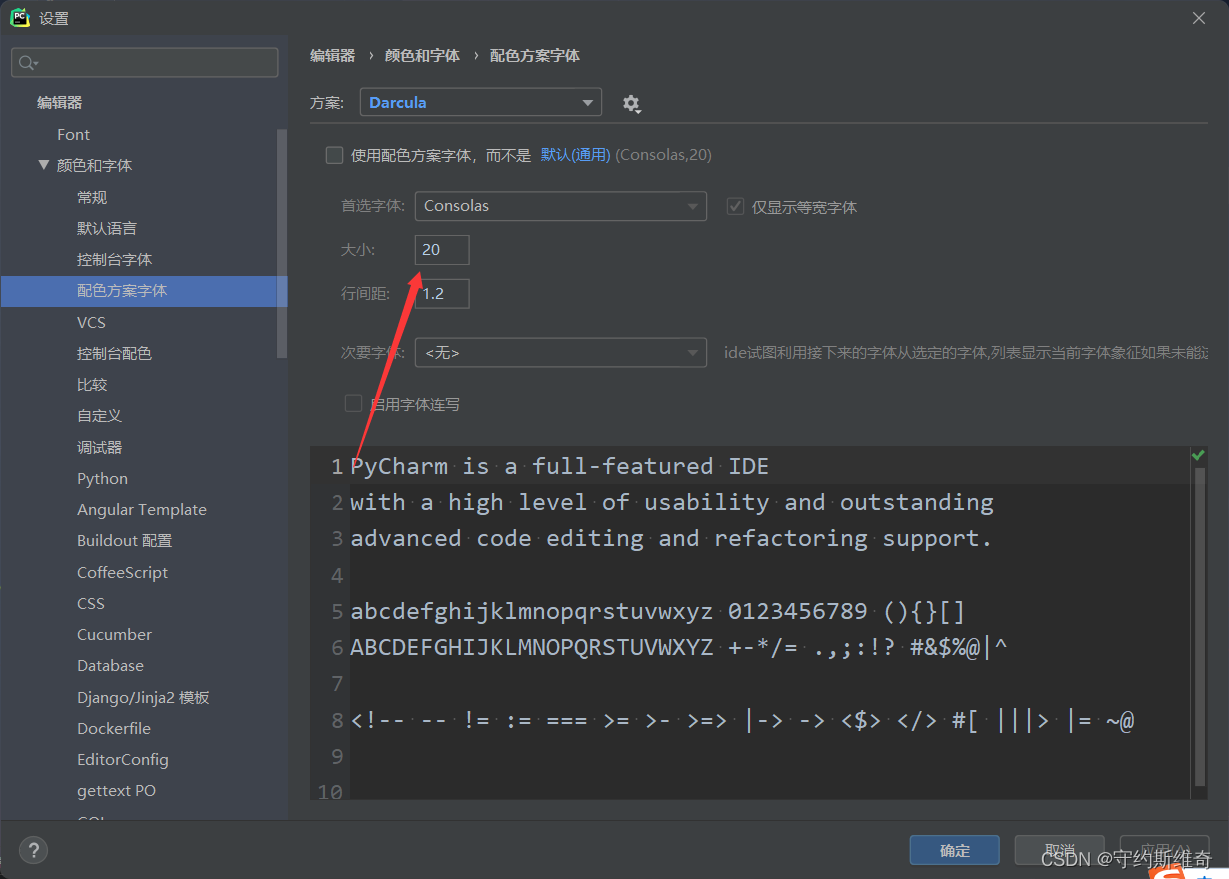This screenshot has height=879, width=1229.
Task: Click the 颜色和字体 breadcrumb
Action: [x=422, y=56]
